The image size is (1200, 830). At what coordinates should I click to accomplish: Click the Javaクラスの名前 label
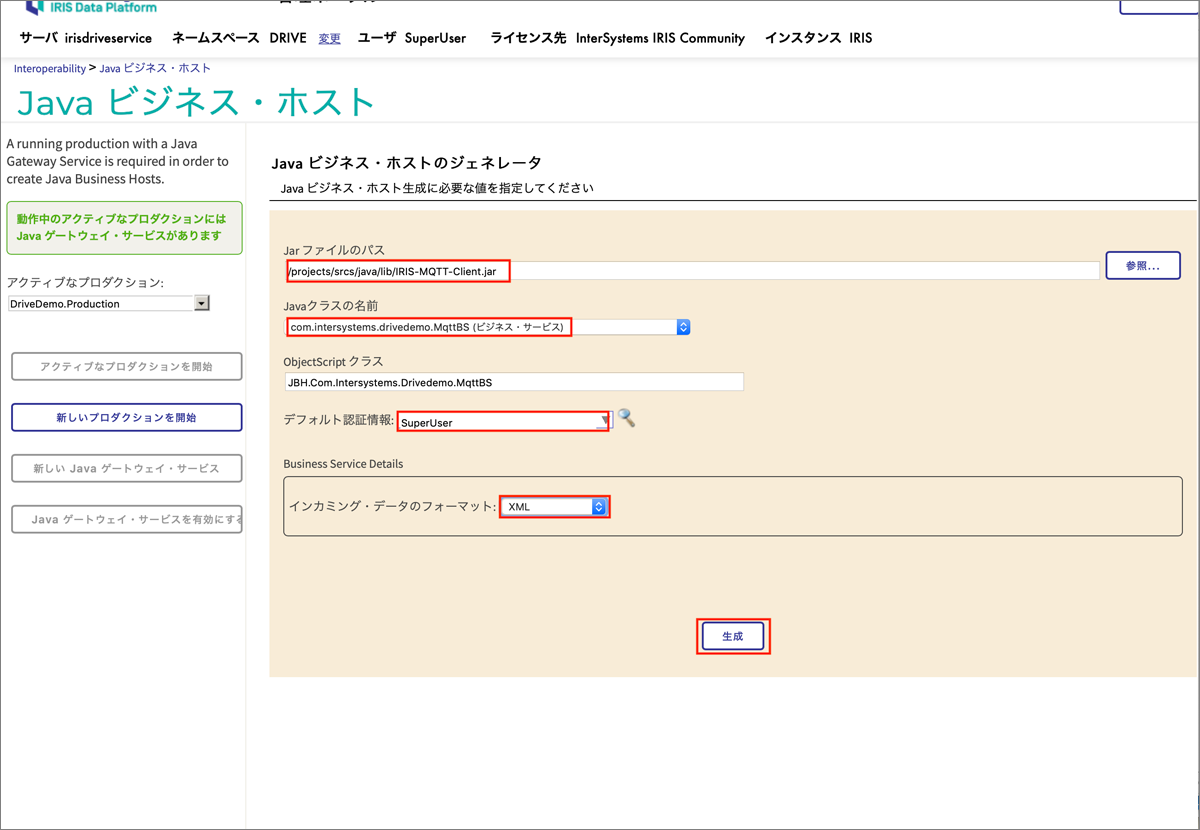(x=331, y=306)
